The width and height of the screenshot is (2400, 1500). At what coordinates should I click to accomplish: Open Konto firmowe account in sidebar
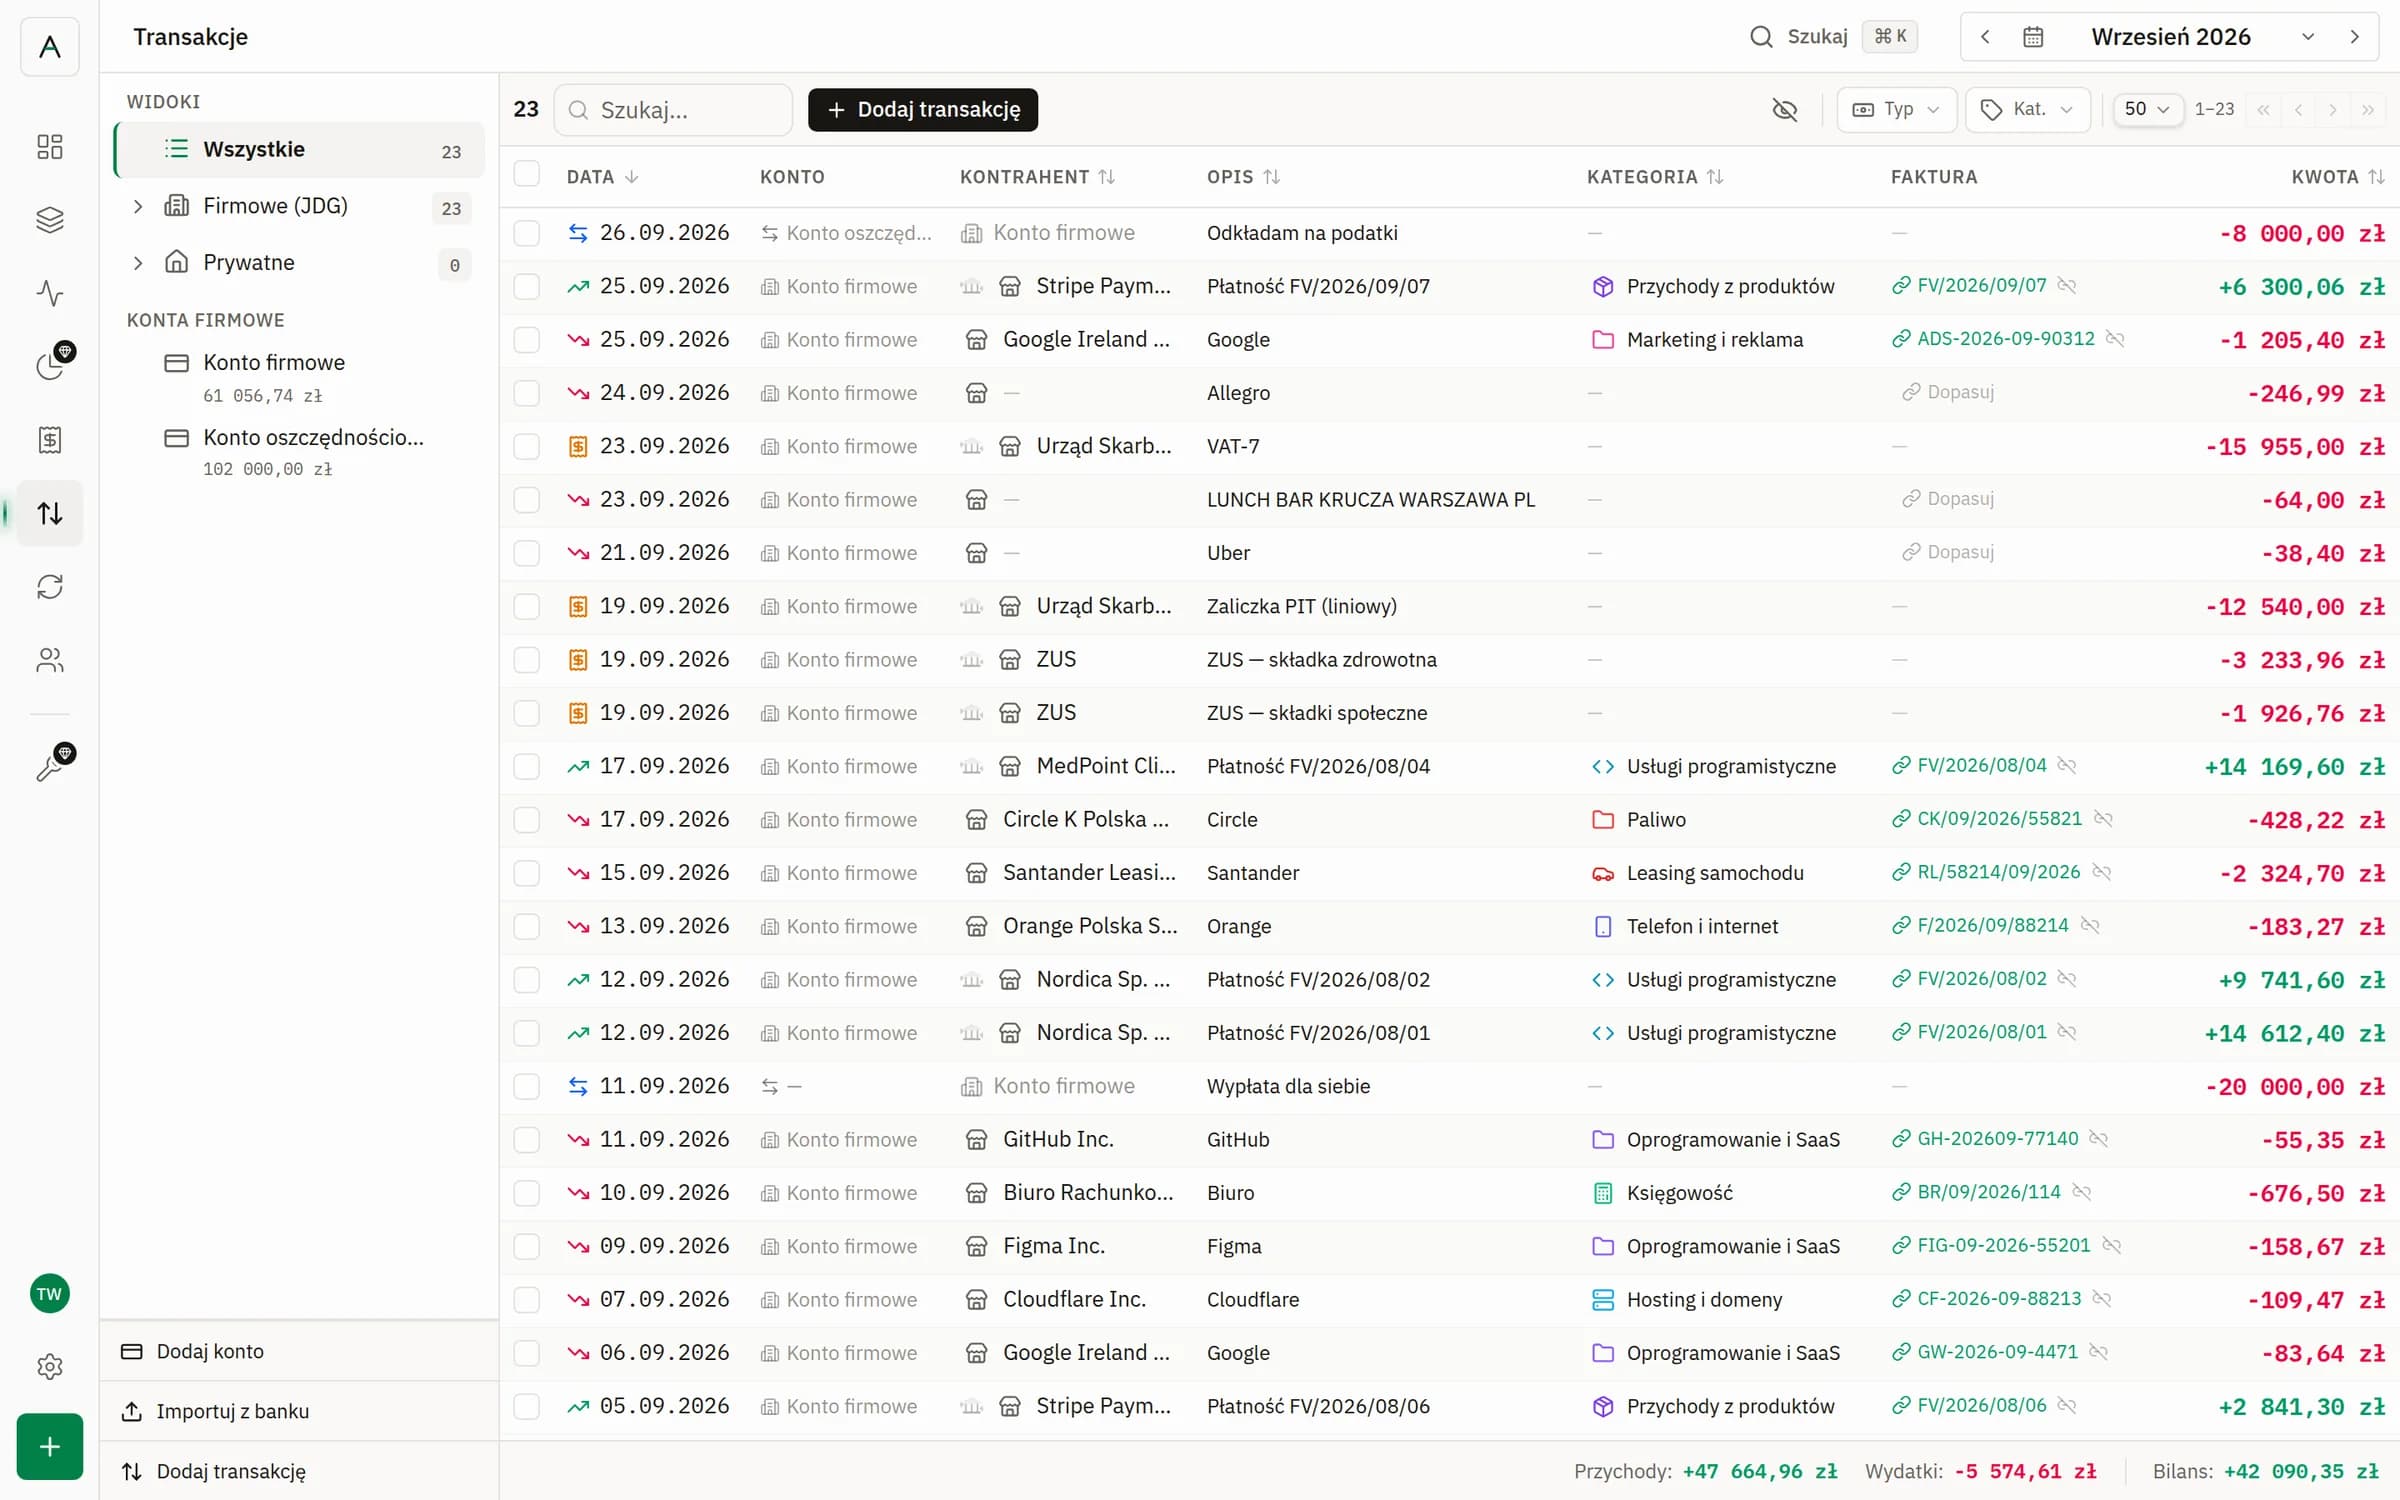(x=300, y=376)
